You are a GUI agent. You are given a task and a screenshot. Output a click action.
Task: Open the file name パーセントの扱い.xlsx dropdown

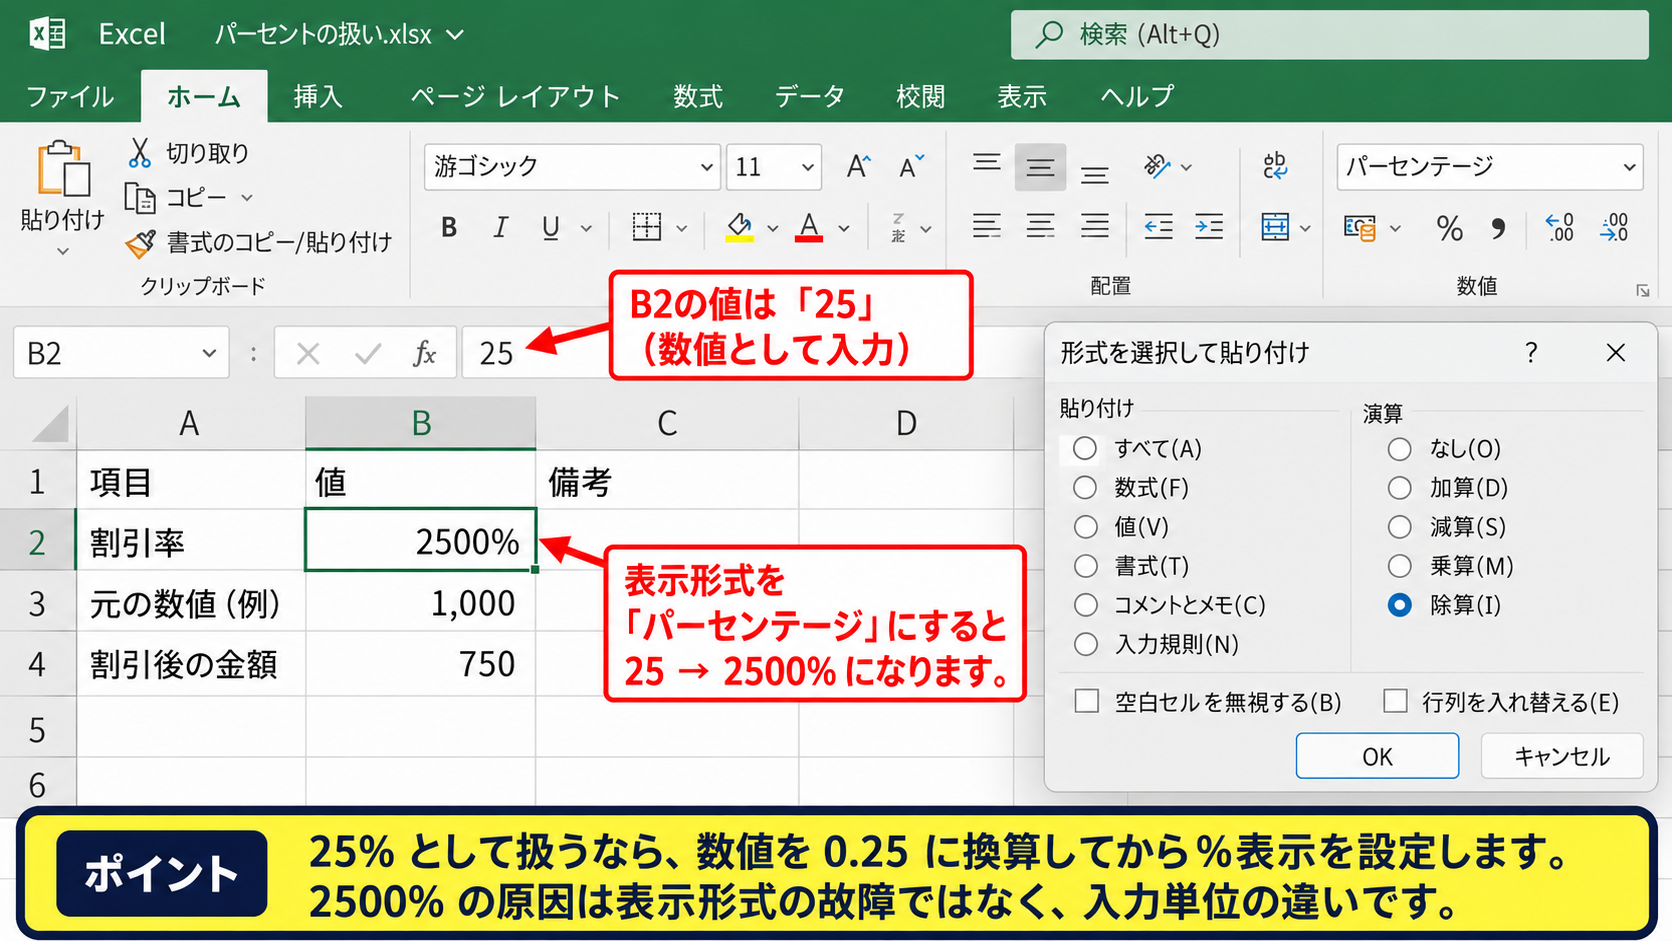pos(455,35)
